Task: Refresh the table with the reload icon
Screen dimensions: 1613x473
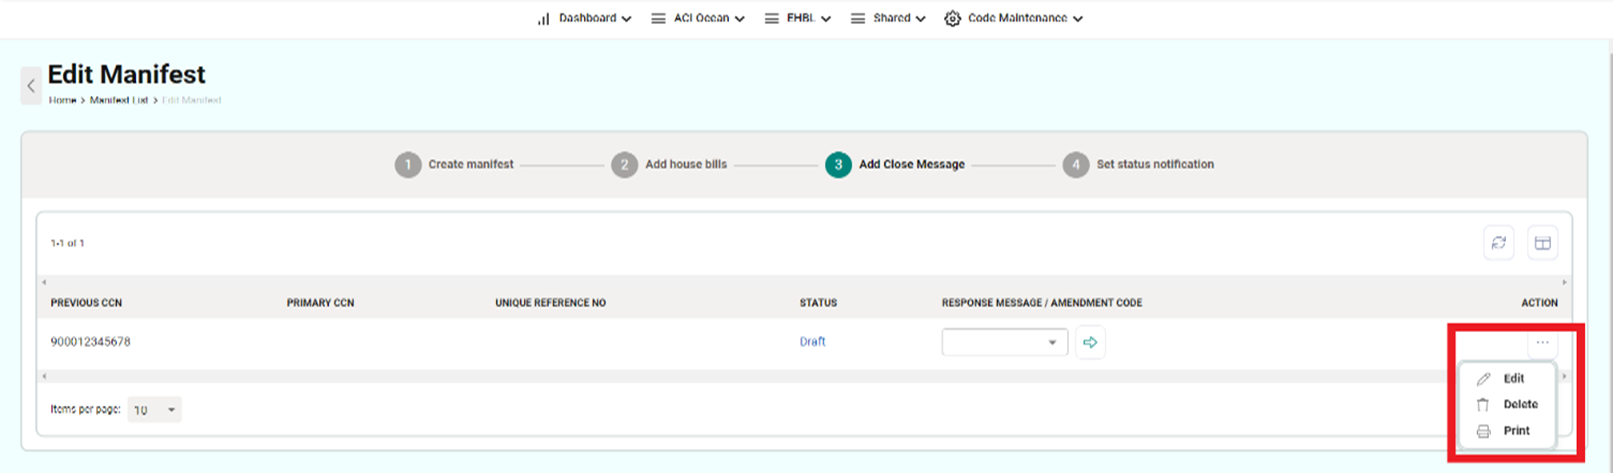Action: pyautogui.click(x=1498, y=243)
